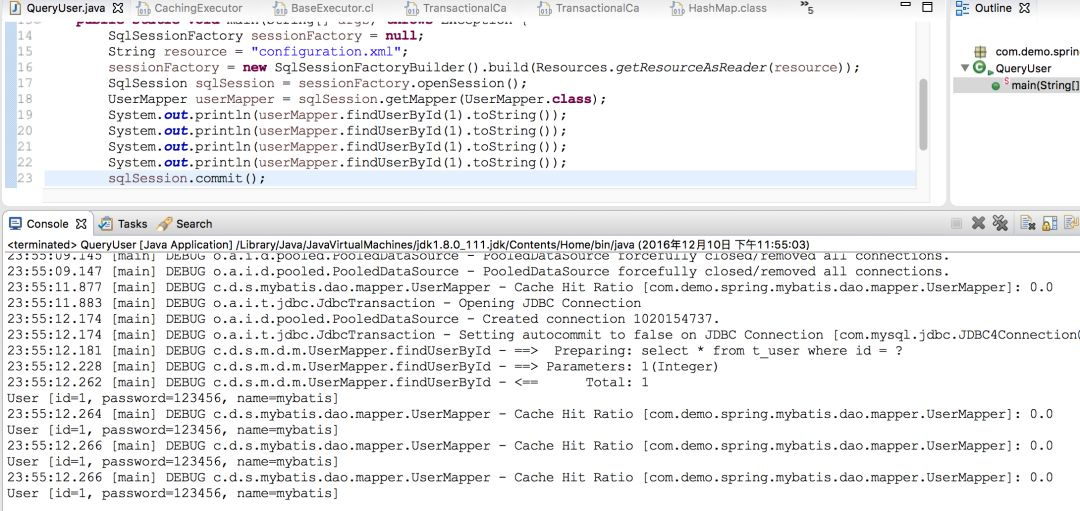Click the 23:55:11.877 Cache Hit Ratio log line

[x=530, y=287]
